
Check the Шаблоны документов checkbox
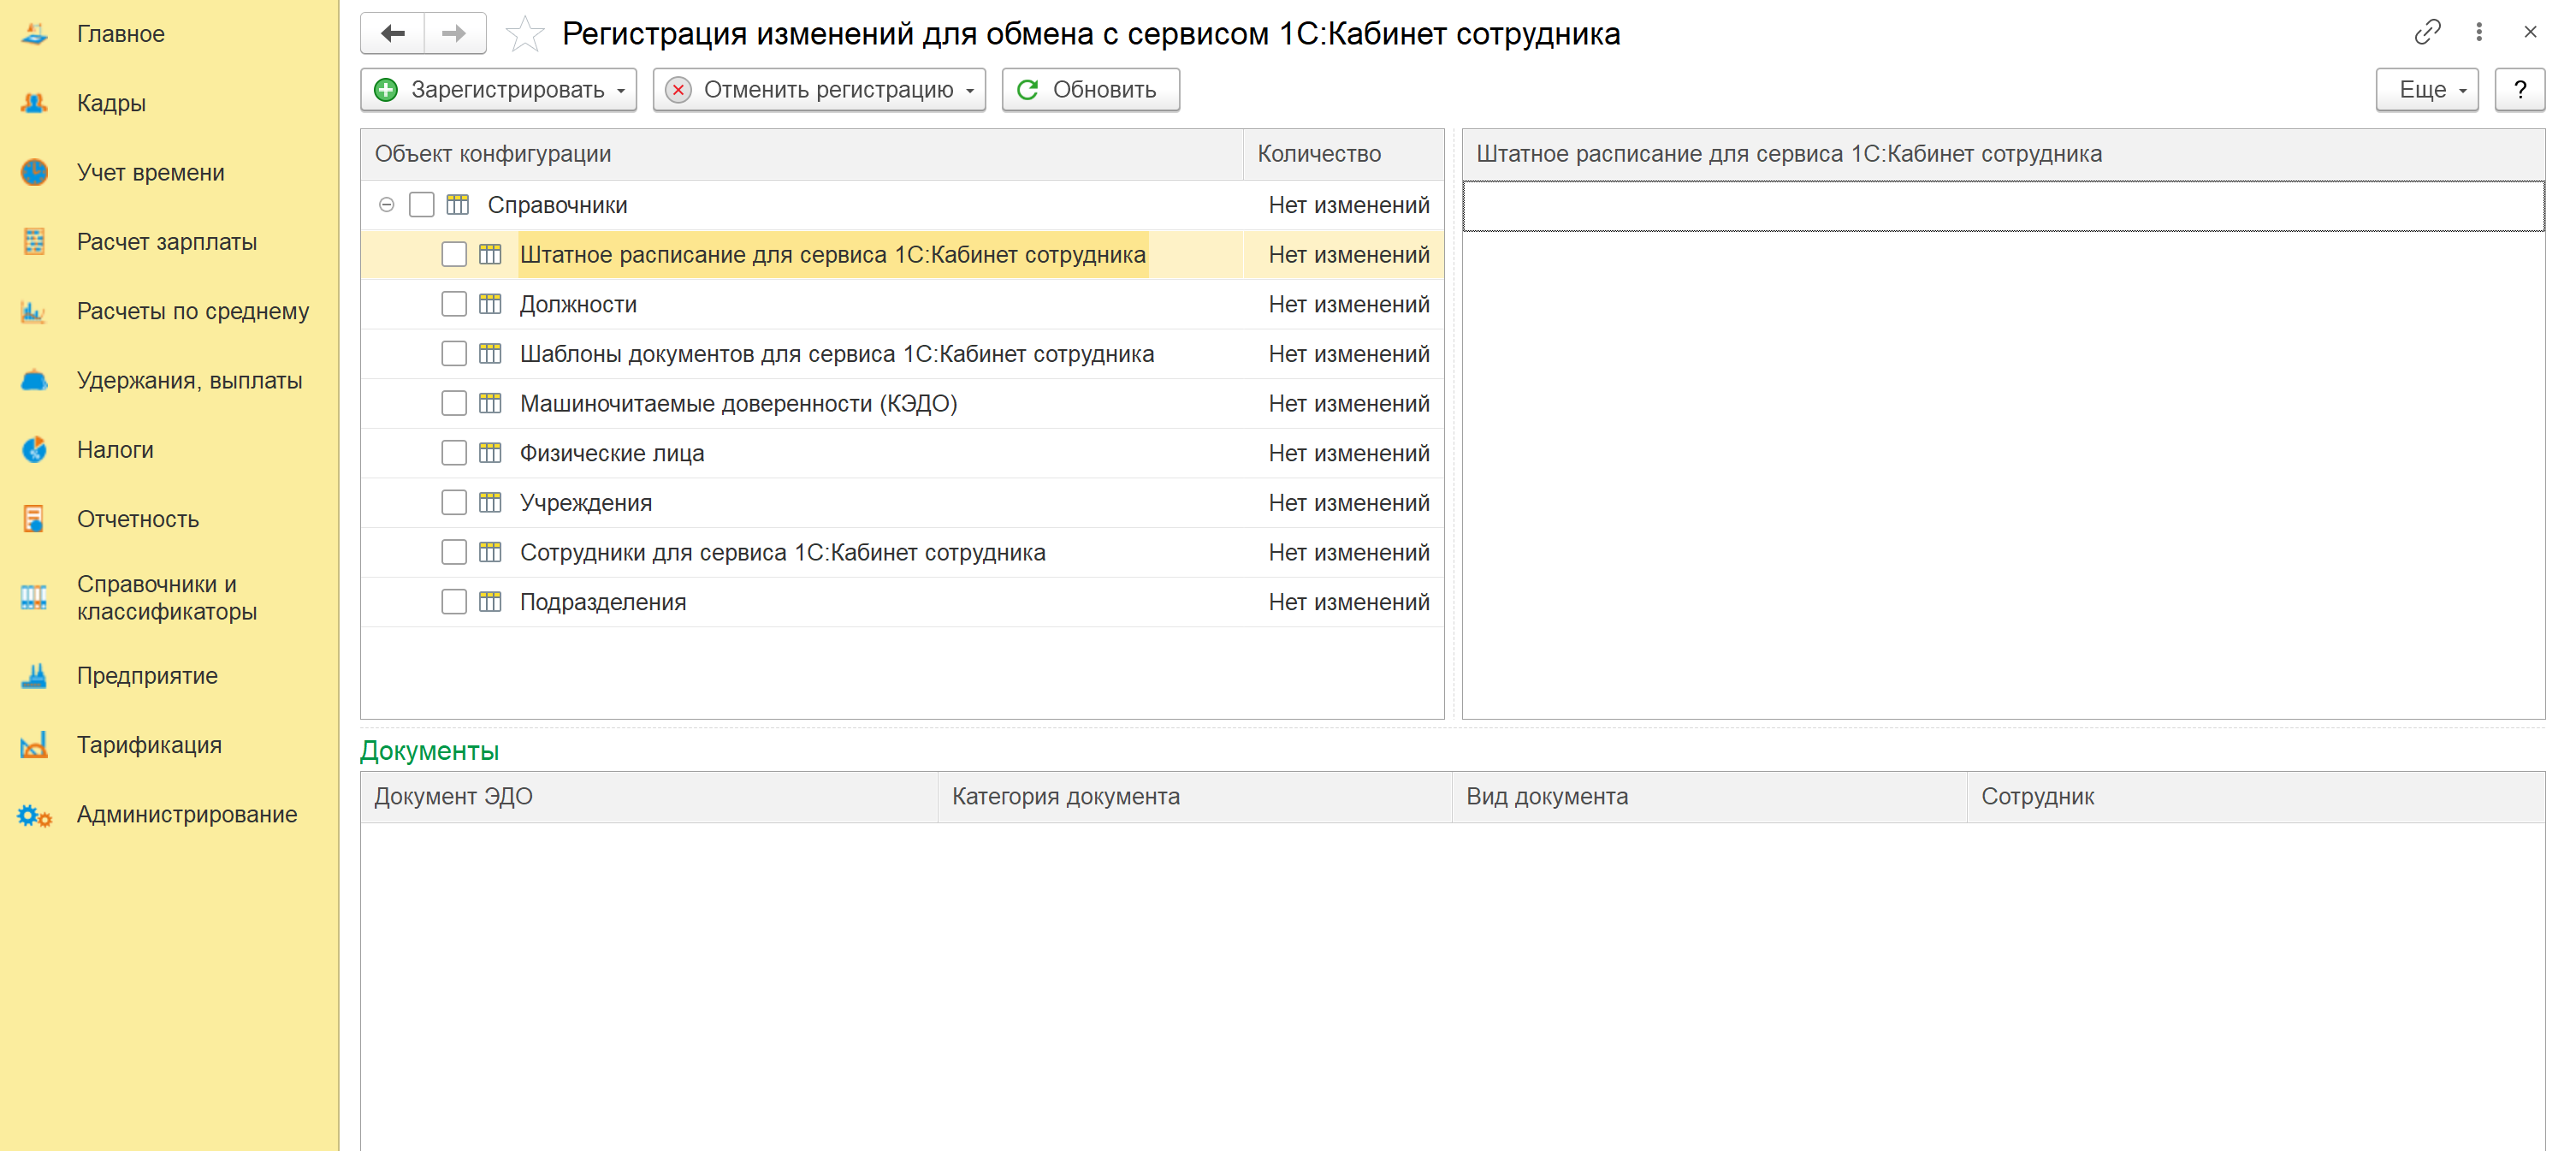click(x=454, y=354)
